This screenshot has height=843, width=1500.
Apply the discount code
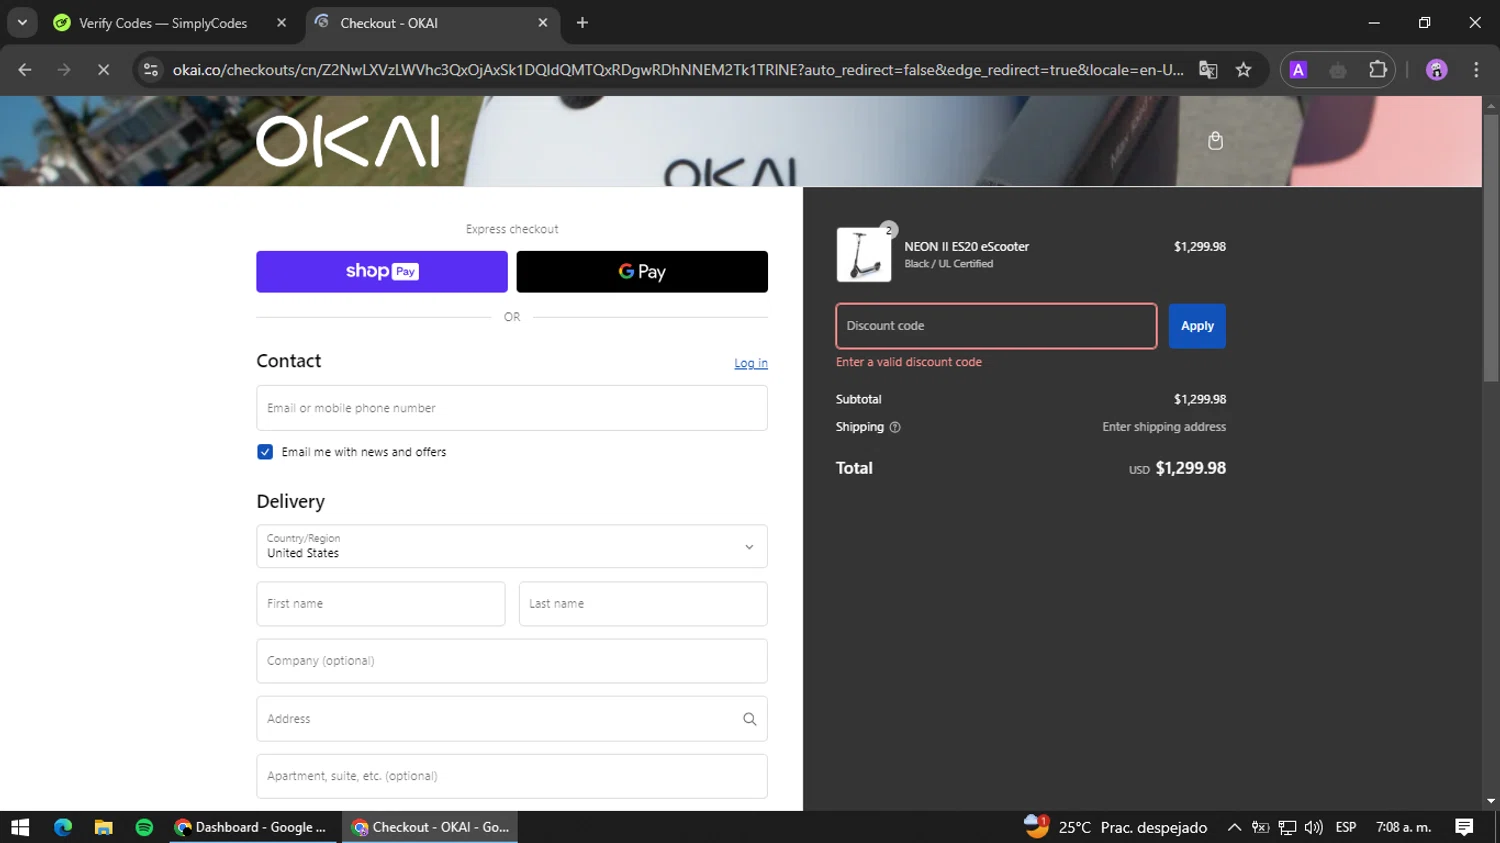(1197, 326)
